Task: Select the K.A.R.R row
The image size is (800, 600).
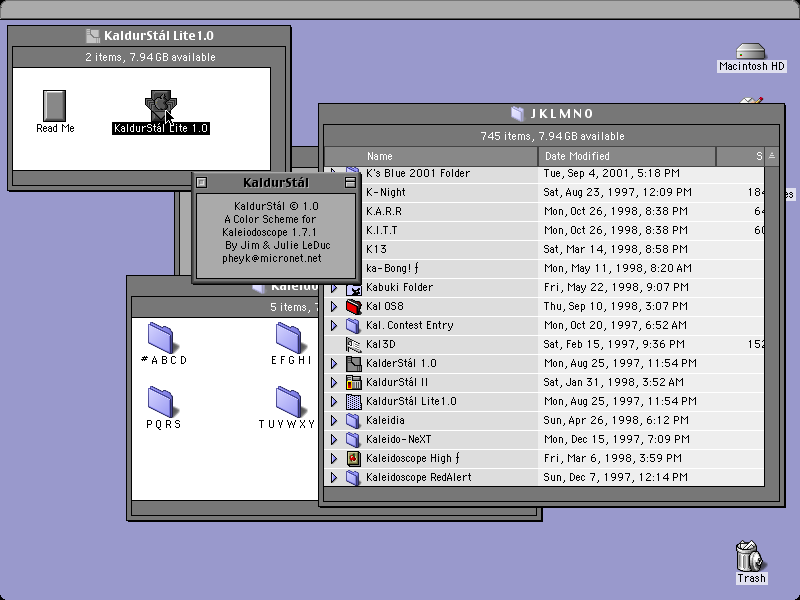Action: [x=544, y=211]
